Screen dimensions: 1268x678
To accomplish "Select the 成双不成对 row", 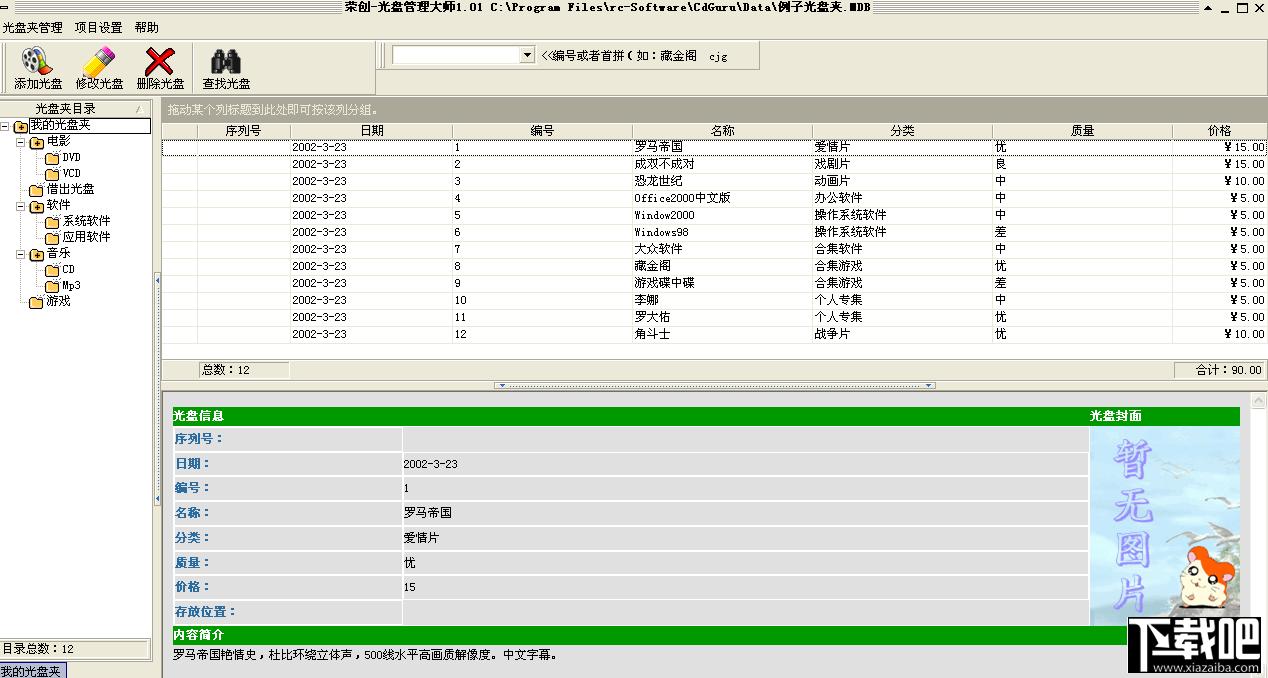I will point(714,164).
